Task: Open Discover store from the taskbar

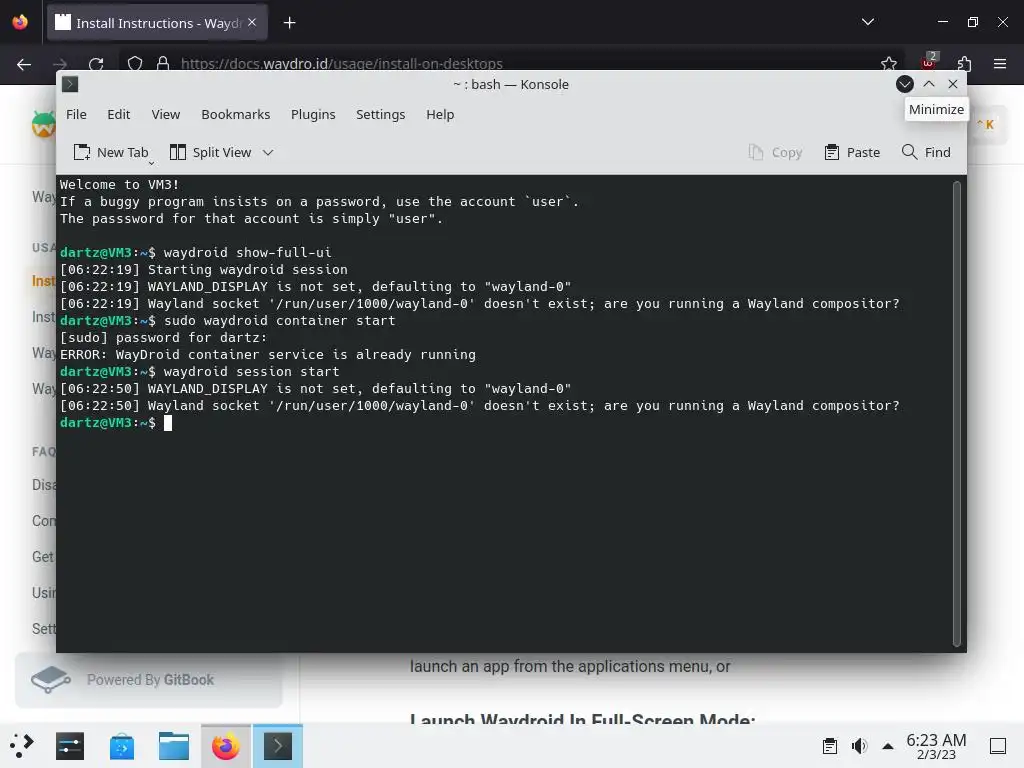Action: click(121, 746)
